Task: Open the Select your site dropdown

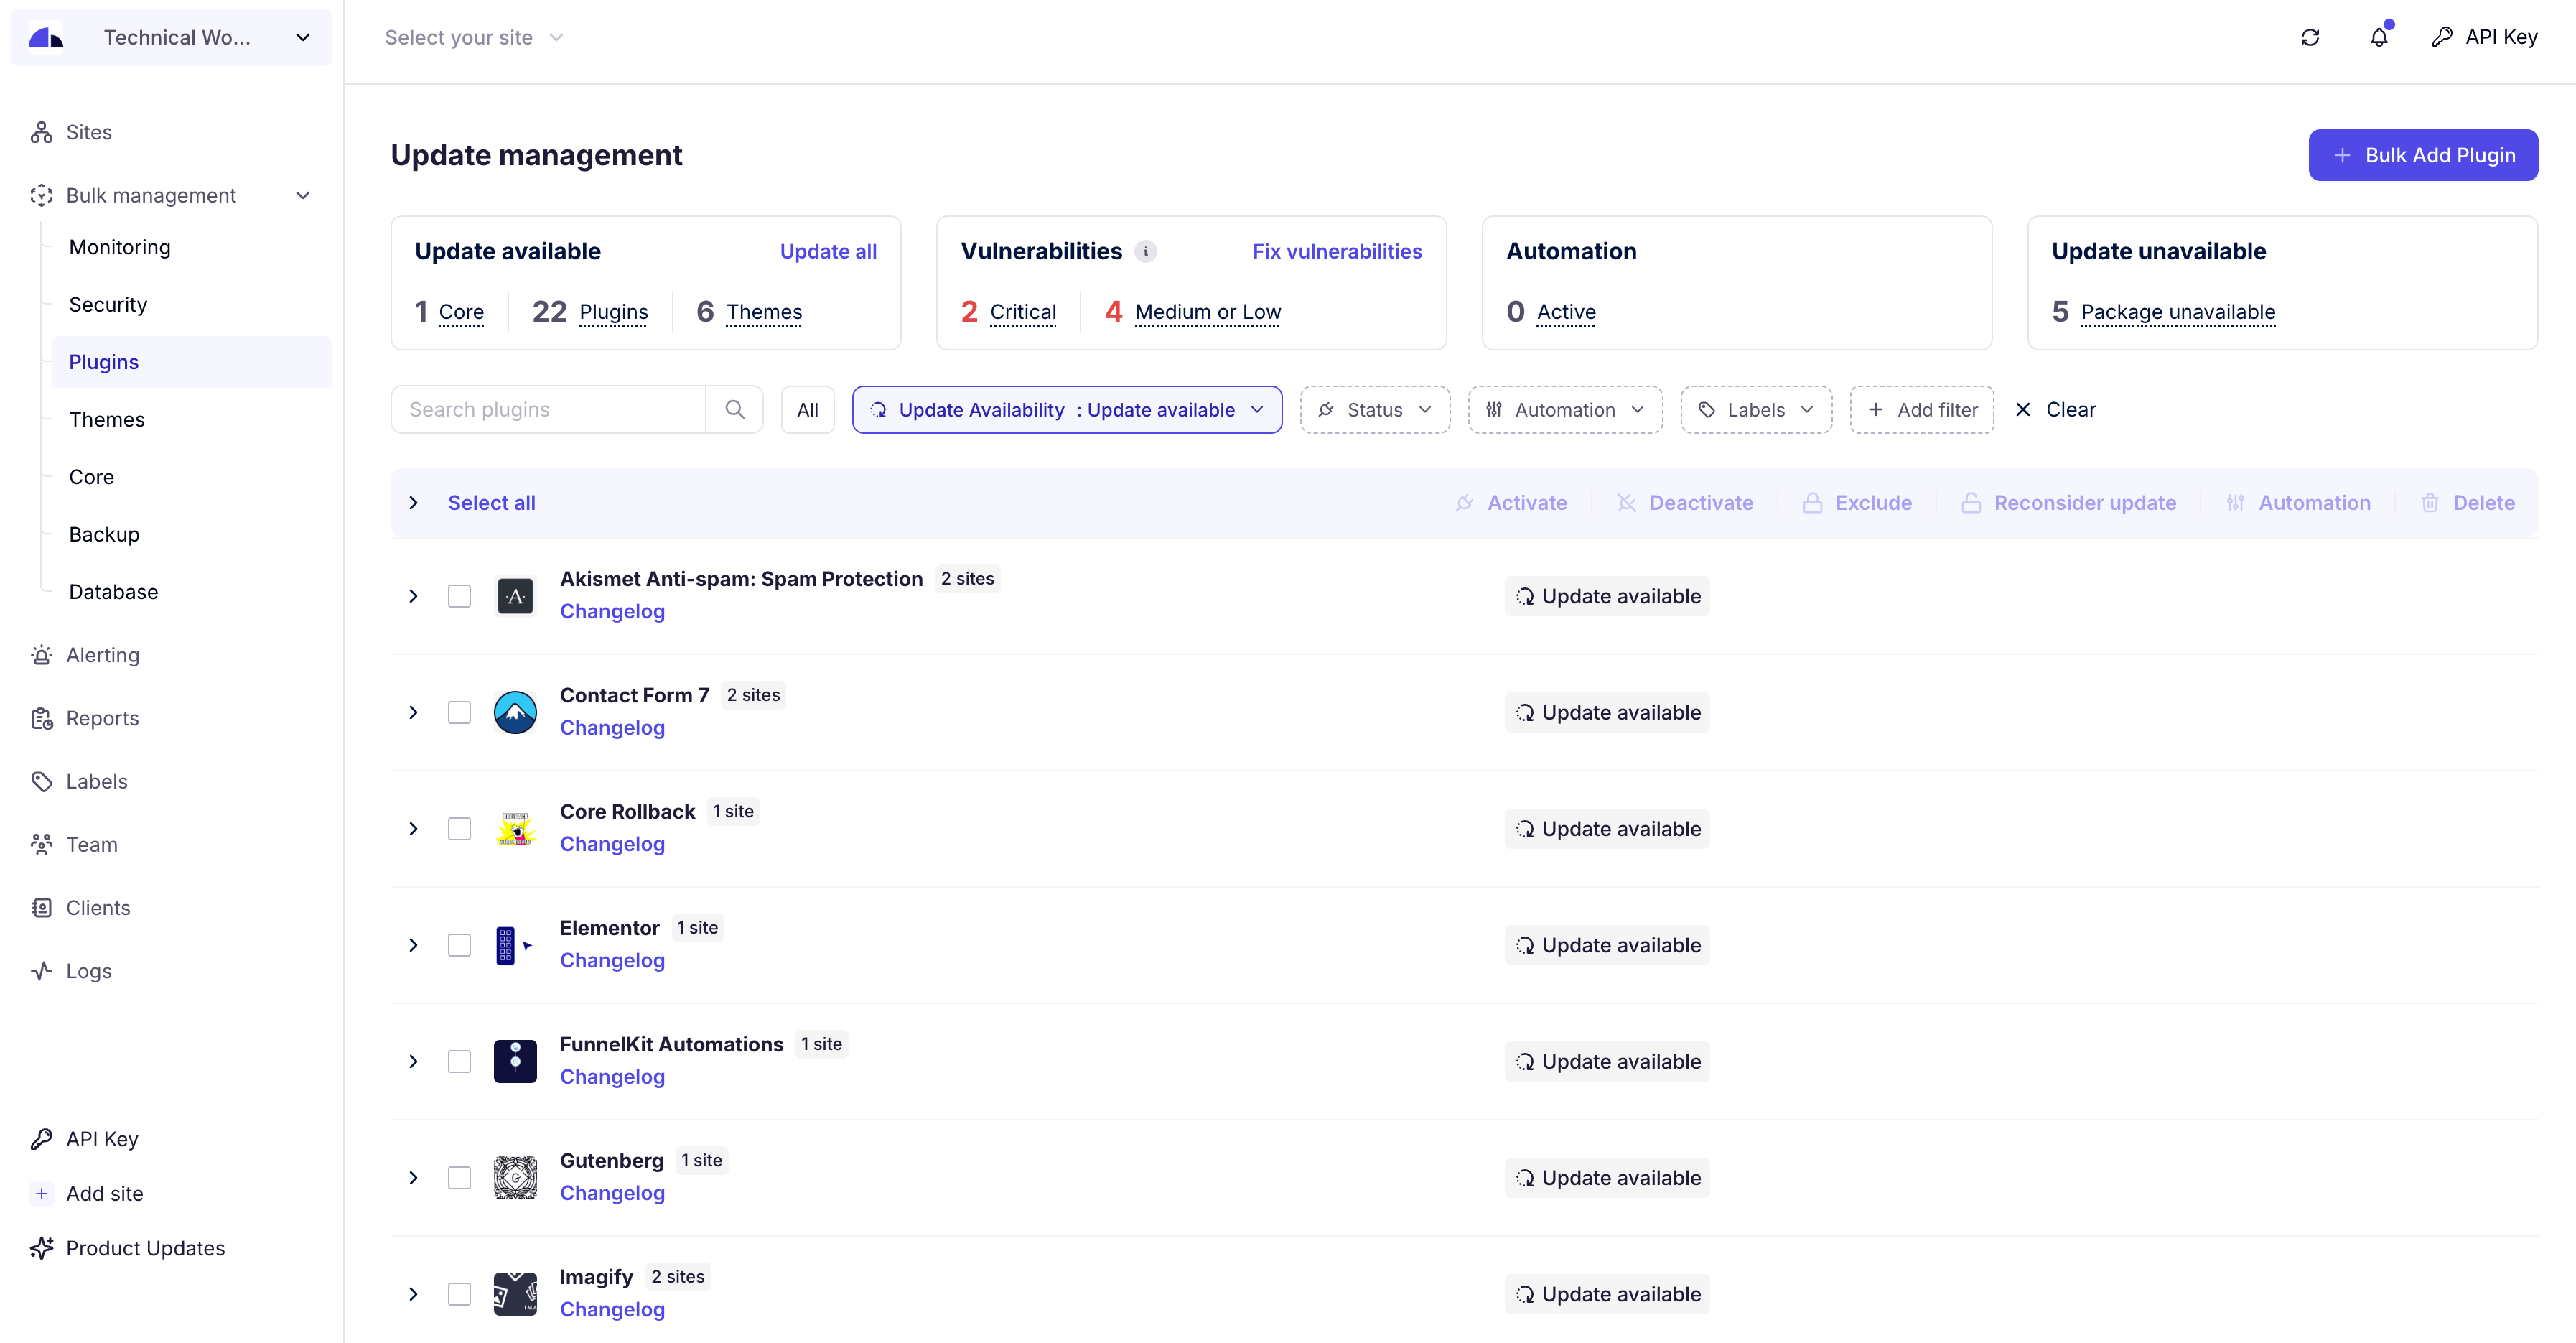Action: point(474,37)
